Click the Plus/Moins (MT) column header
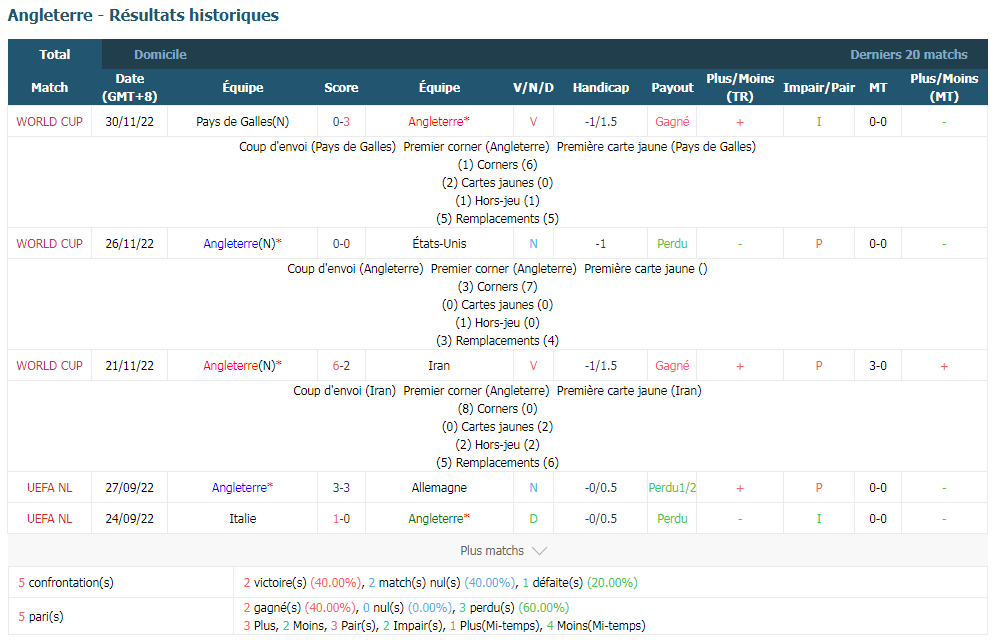 point(944,88)
